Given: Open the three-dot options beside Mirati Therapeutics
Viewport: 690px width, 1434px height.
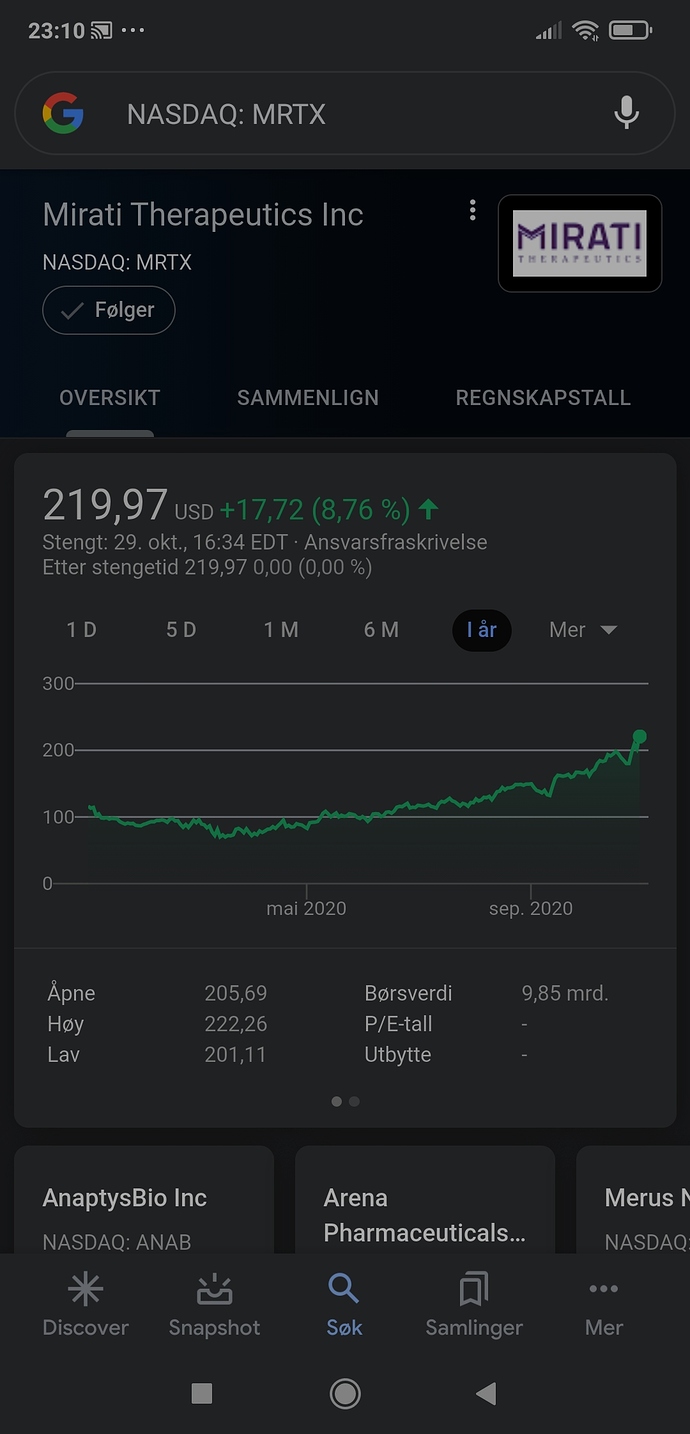Looking at the screenshot, I should [472, 211].
